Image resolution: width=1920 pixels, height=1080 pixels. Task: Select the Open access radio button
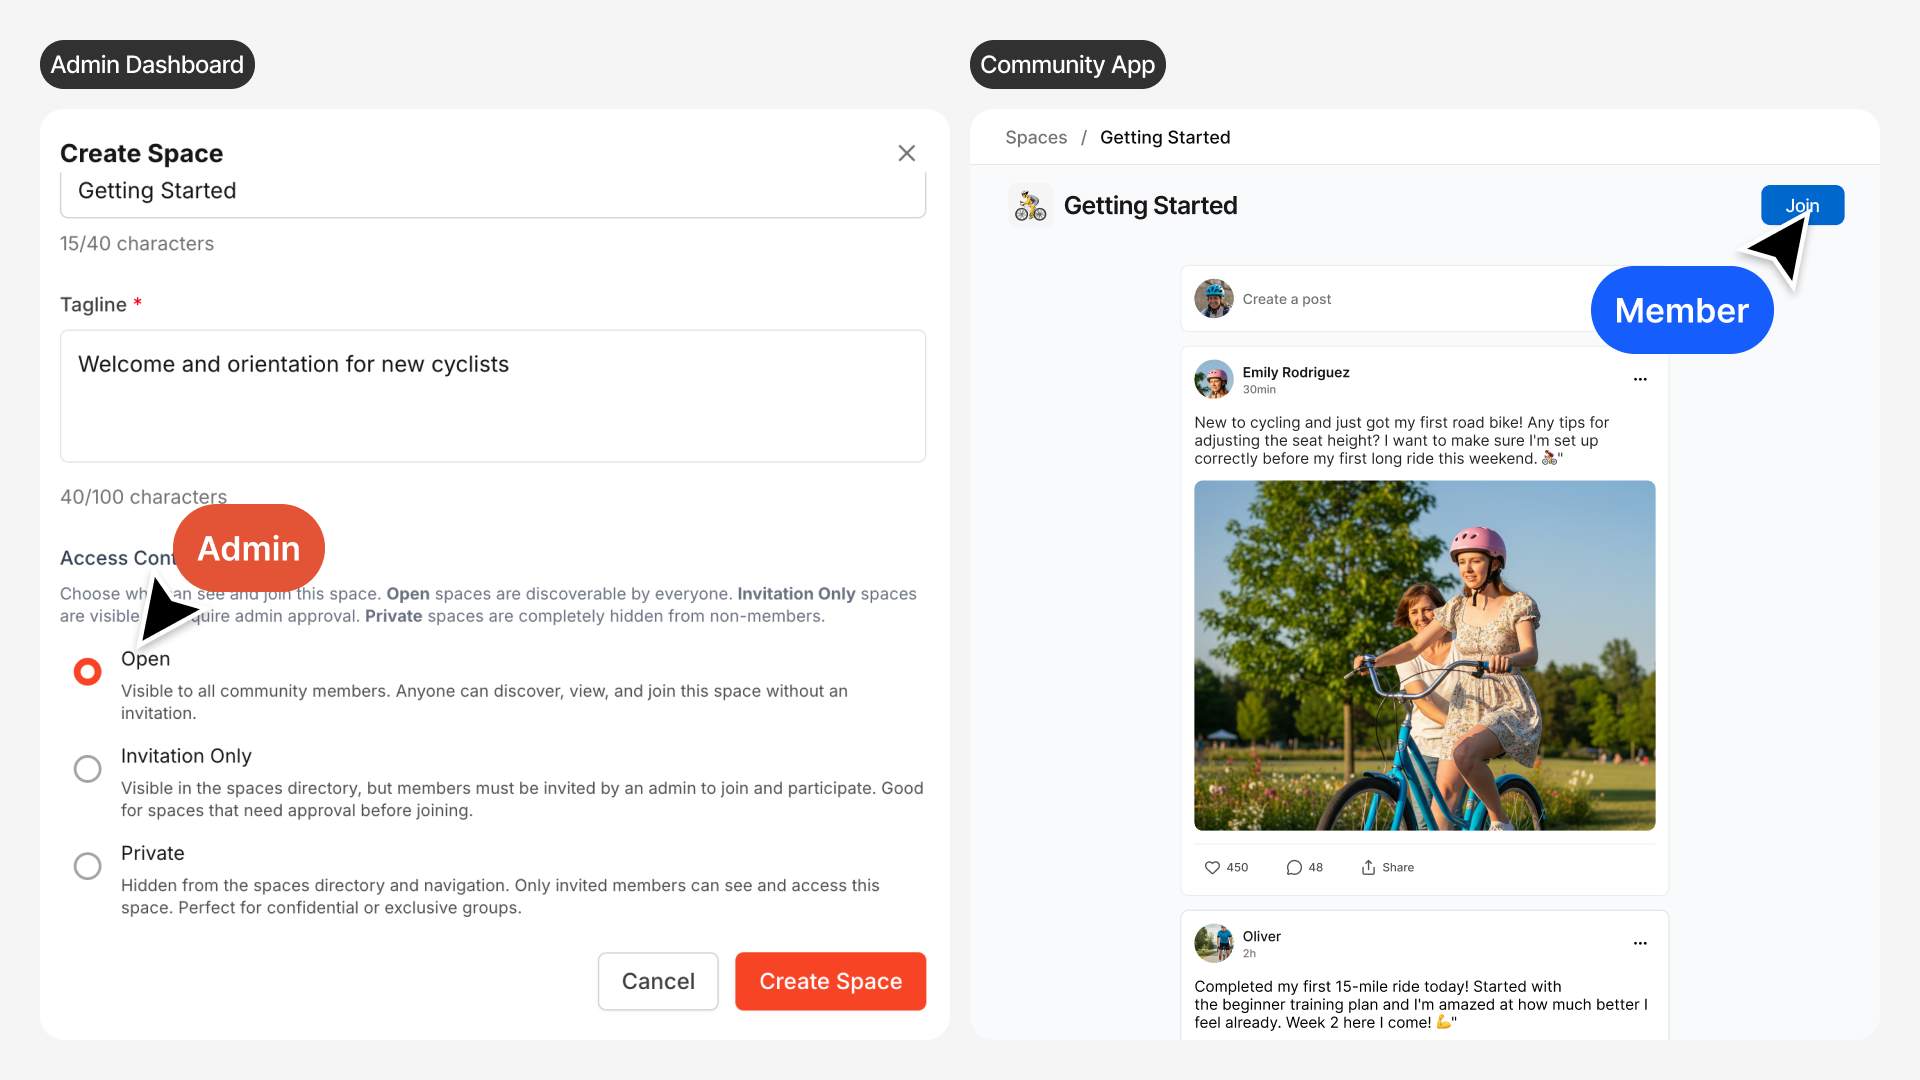88,671
